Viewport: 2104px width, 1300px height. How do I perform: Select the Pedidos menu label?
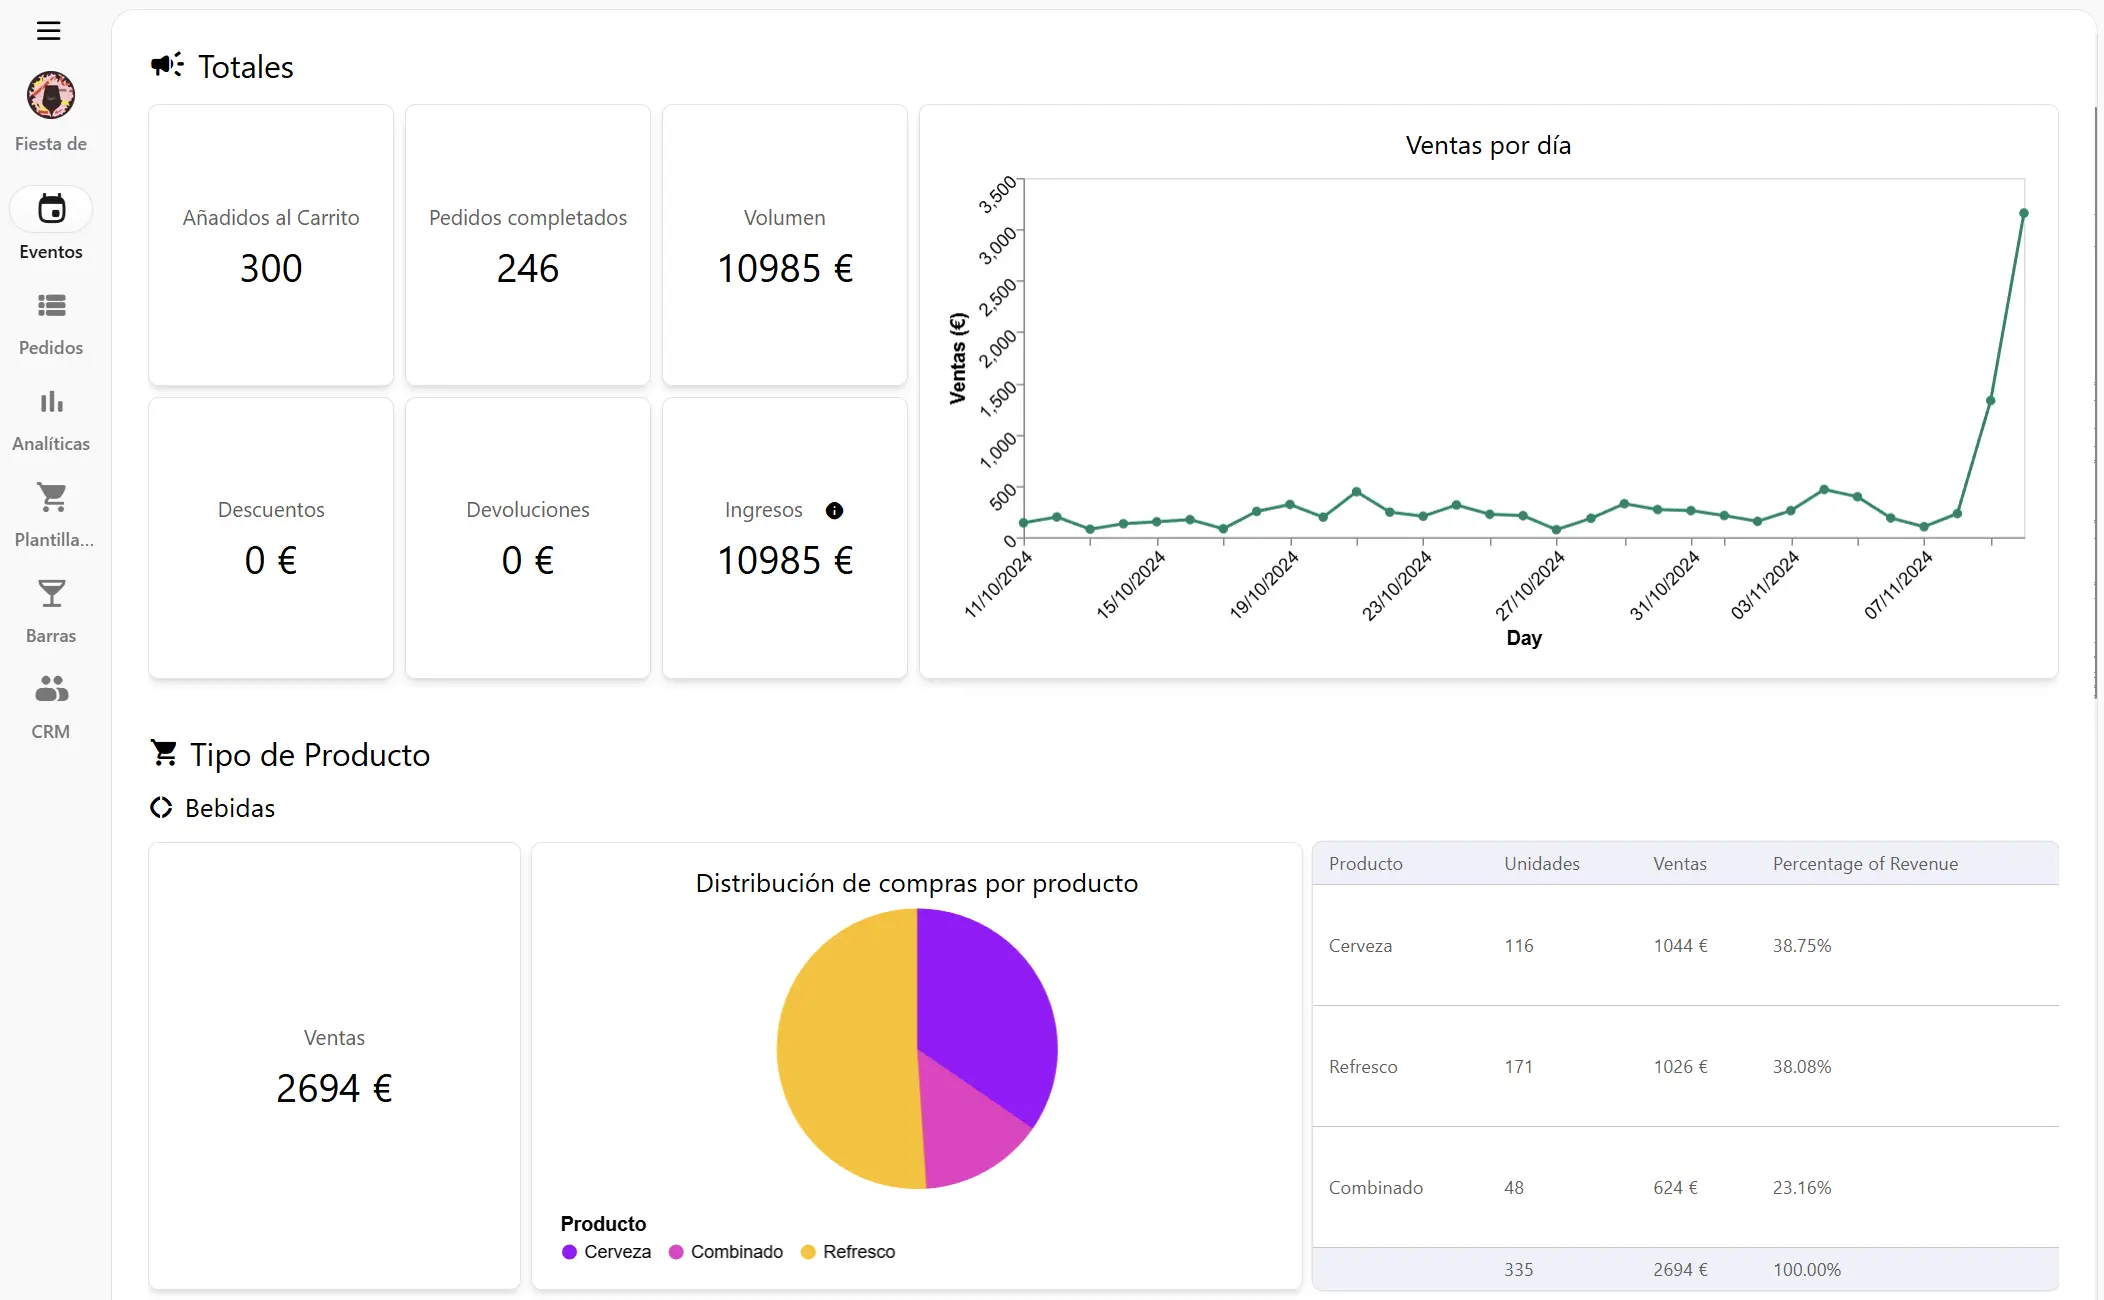click(51, 348)
